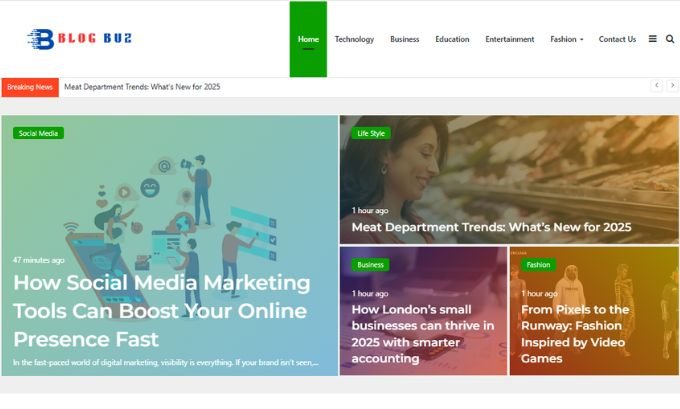Show previous breaking news item
The height and width of the screenshot is (409, 680).
pos(657,85)
